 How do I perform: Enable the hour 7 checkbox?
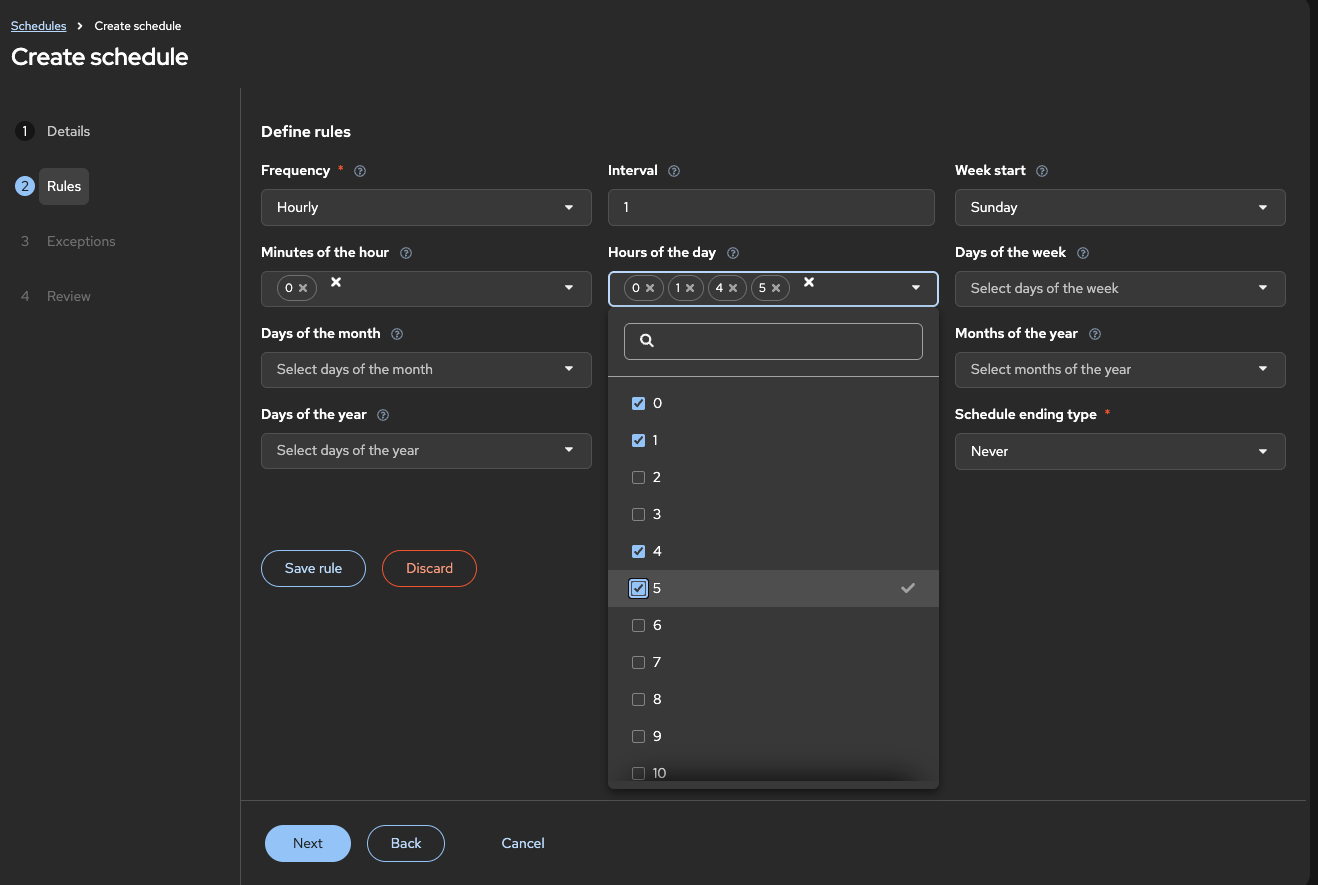coord(639,662)
